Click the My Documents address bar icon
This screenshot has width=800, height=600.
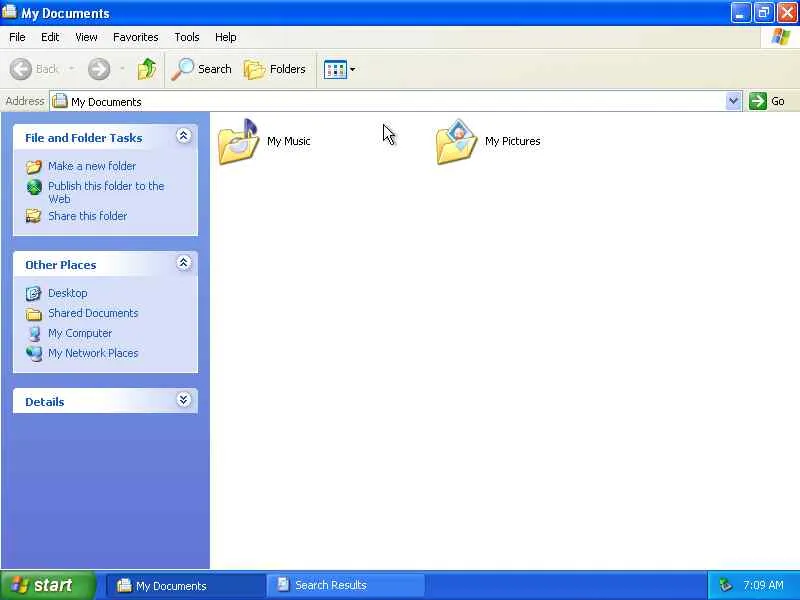pyautogui.click(x=60, y=101)
